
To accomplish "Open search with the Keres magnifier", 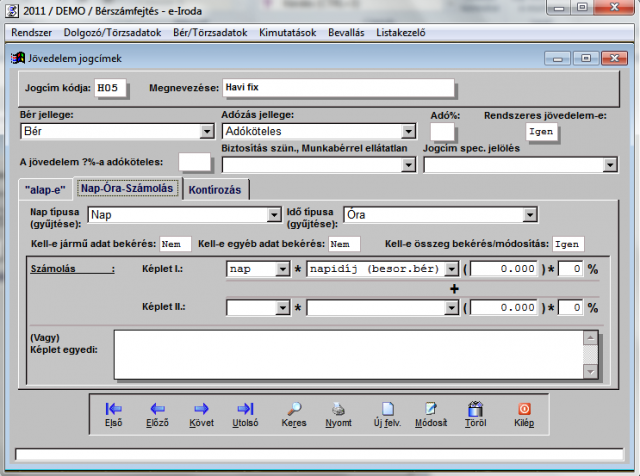I will click(x=294, y=414).
